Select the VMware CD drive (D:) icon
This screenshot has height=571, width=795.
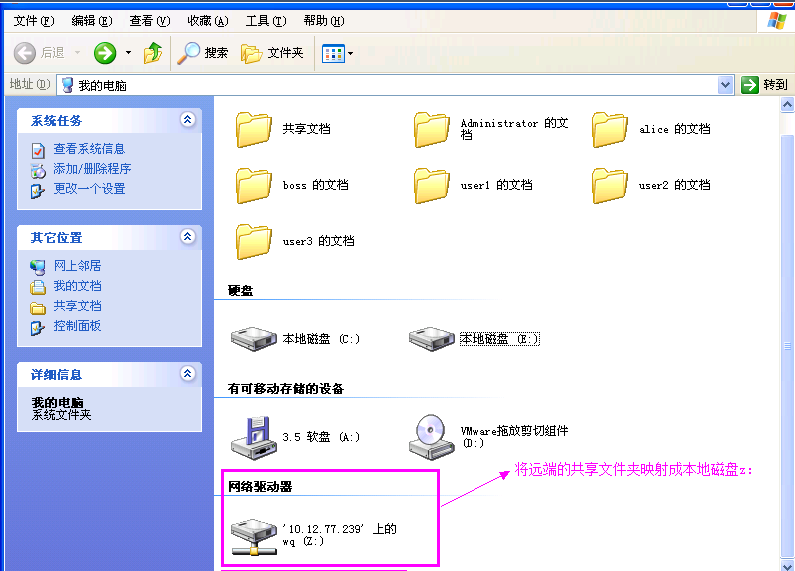pos(432,435)
